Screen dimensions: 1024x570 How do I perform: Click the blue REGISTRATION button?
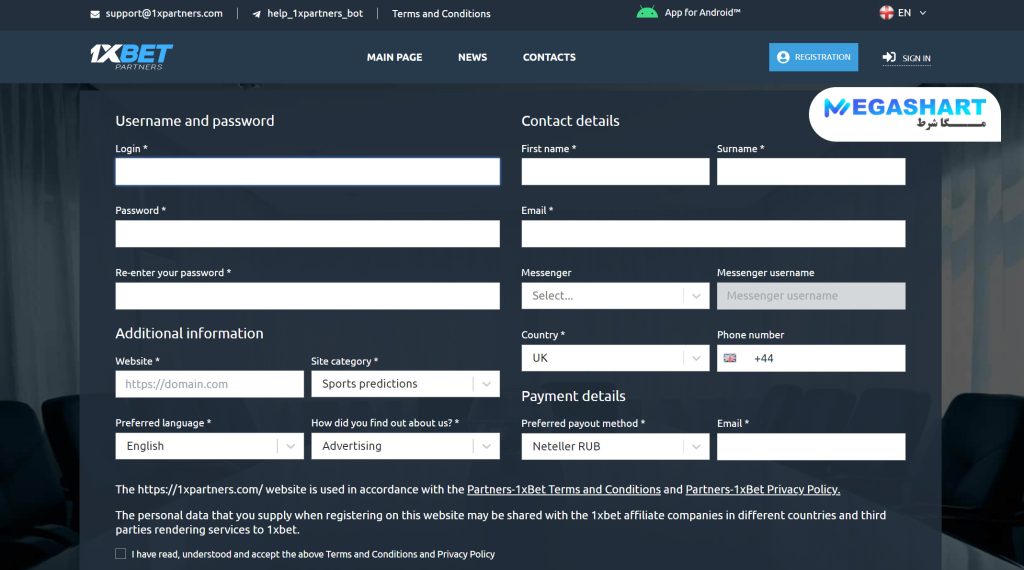coord(813,57)
